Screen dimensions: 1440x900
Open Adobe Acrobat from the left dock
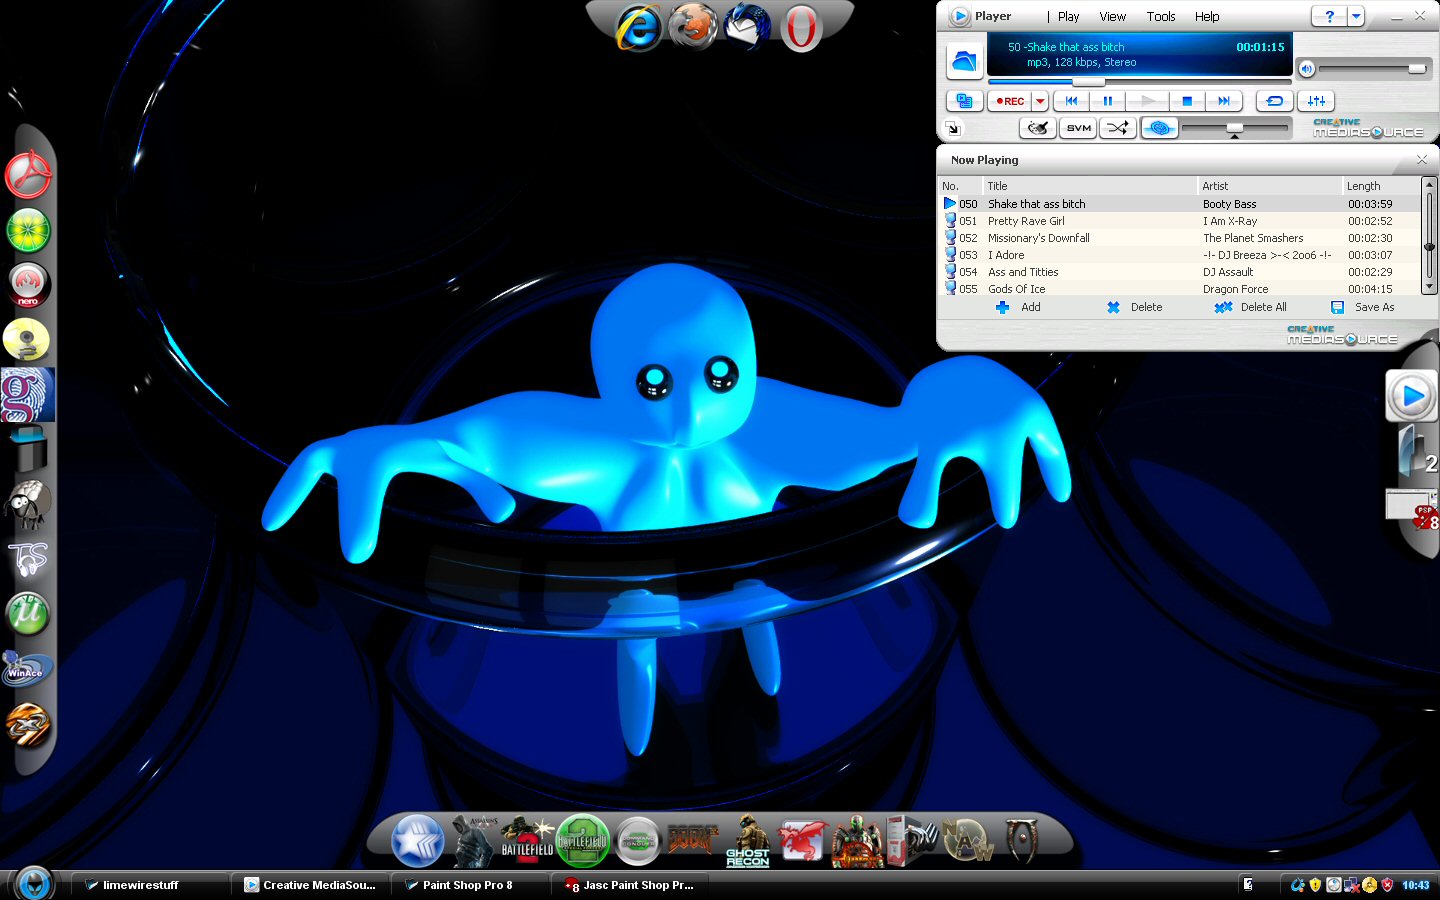pyautogui.click(x=28, y=175)
